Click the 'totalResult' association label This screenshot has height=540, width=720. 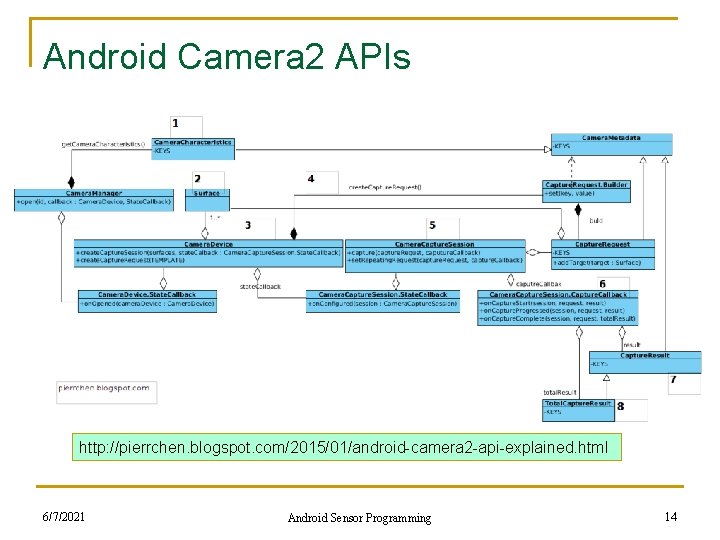pyautogui.click(x=560, y=392)
